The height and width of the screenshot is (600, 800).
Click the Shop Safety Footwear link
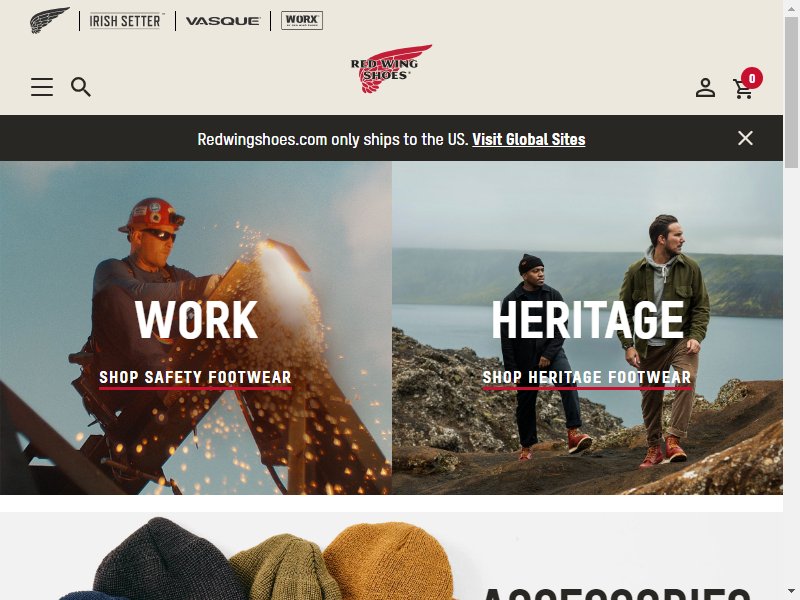point(195,378)
